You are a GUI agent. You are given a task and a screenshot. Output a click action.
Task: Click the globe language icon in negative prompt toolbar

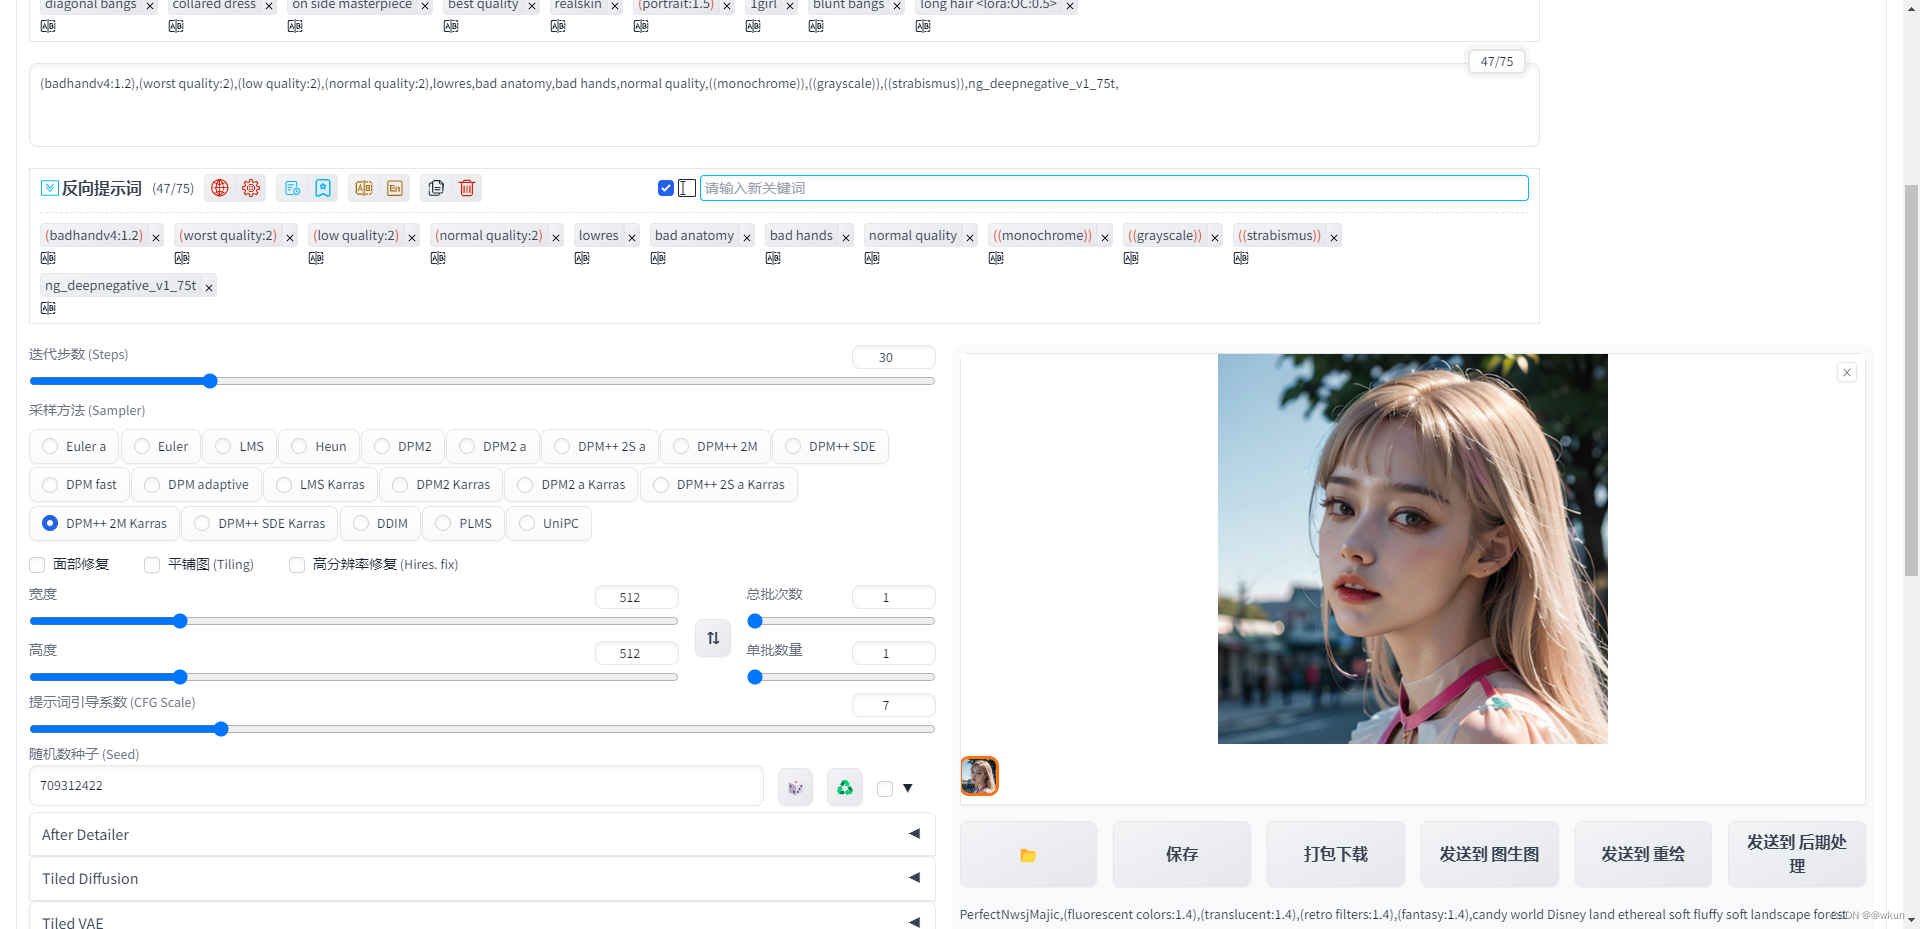[x=220, y=188]
